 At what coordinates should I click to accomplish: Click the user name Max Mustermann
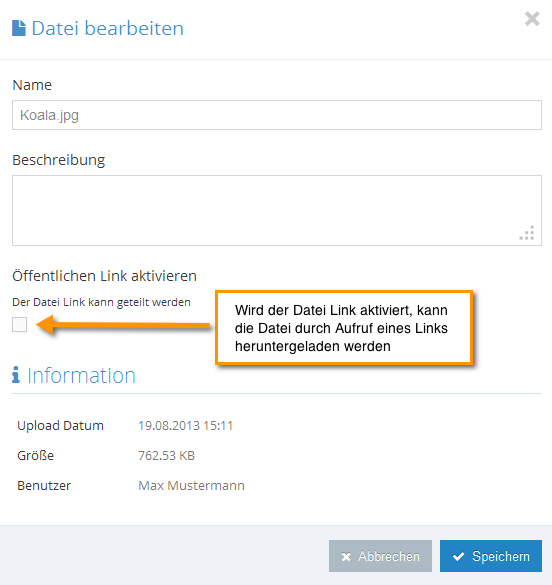tap(191, 485)
